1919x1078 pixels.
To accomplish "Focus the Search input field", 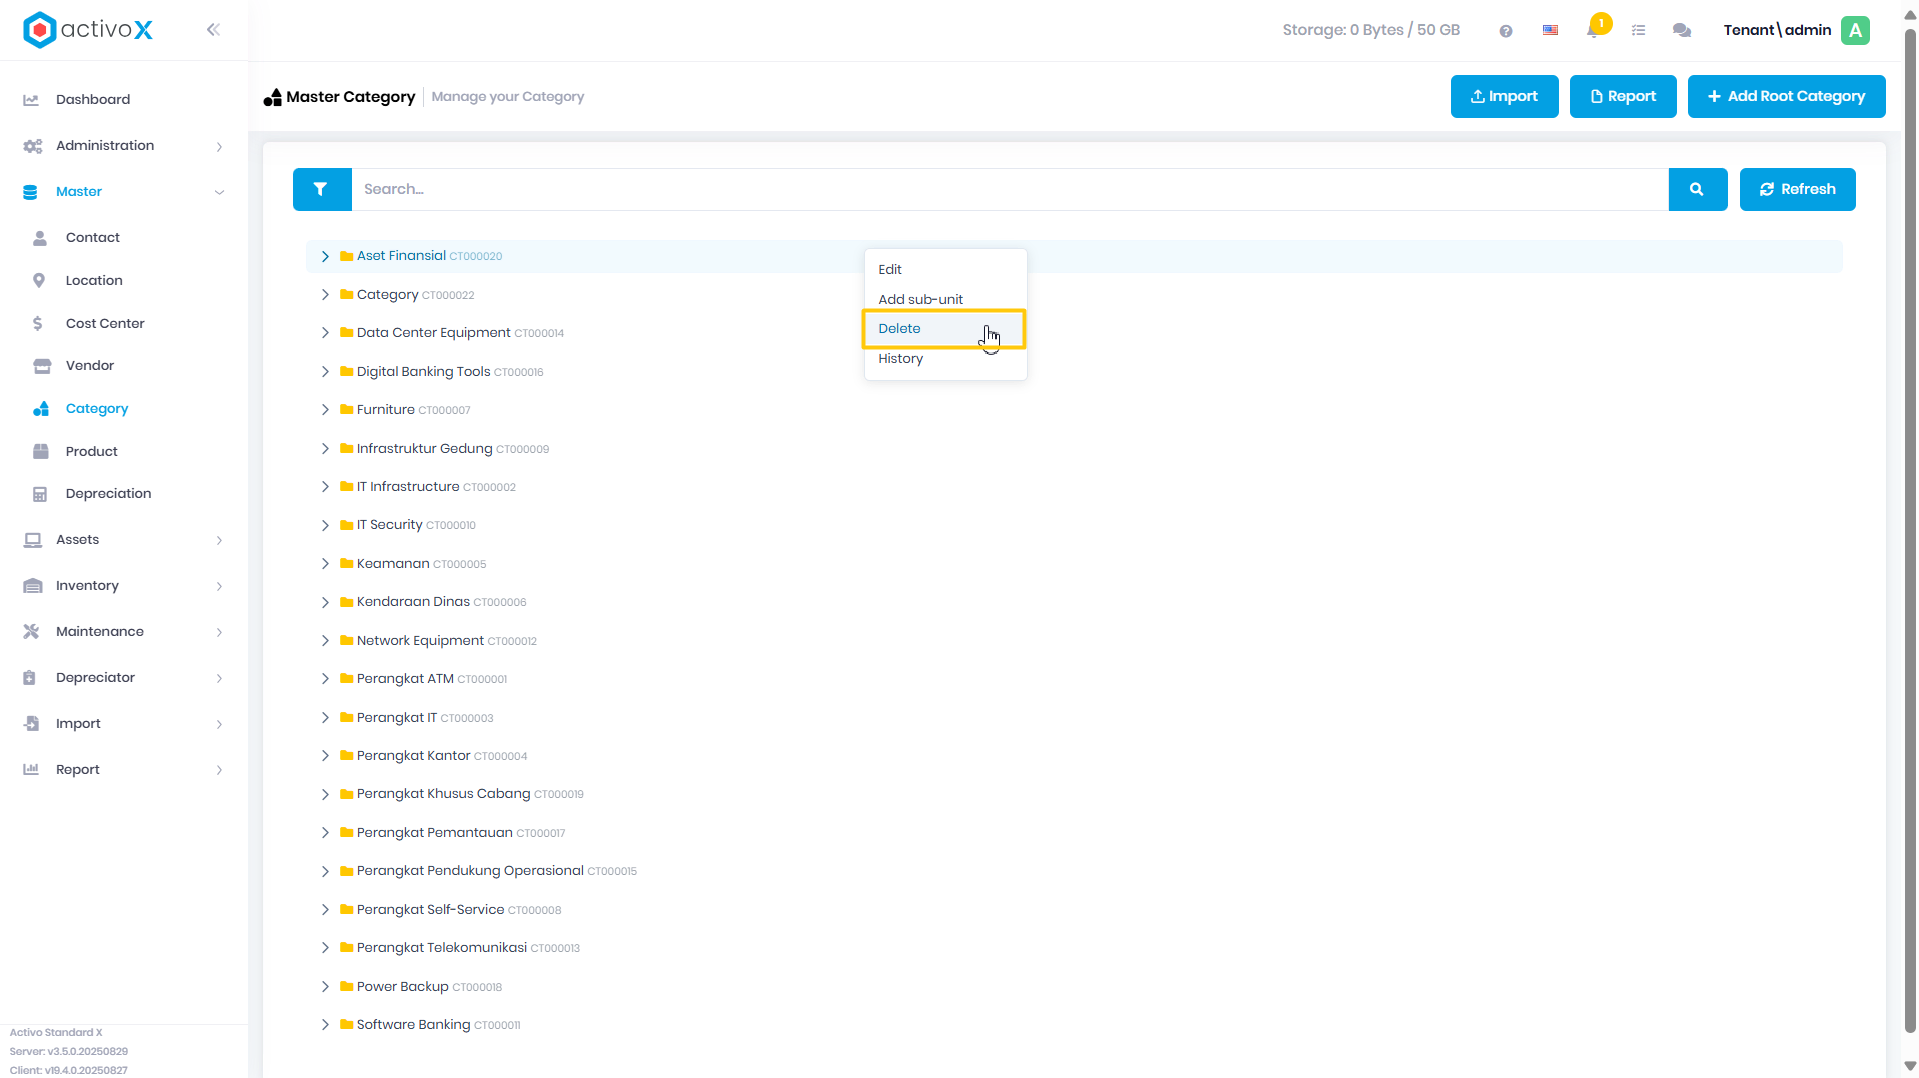I will (x=1010, y=189).
